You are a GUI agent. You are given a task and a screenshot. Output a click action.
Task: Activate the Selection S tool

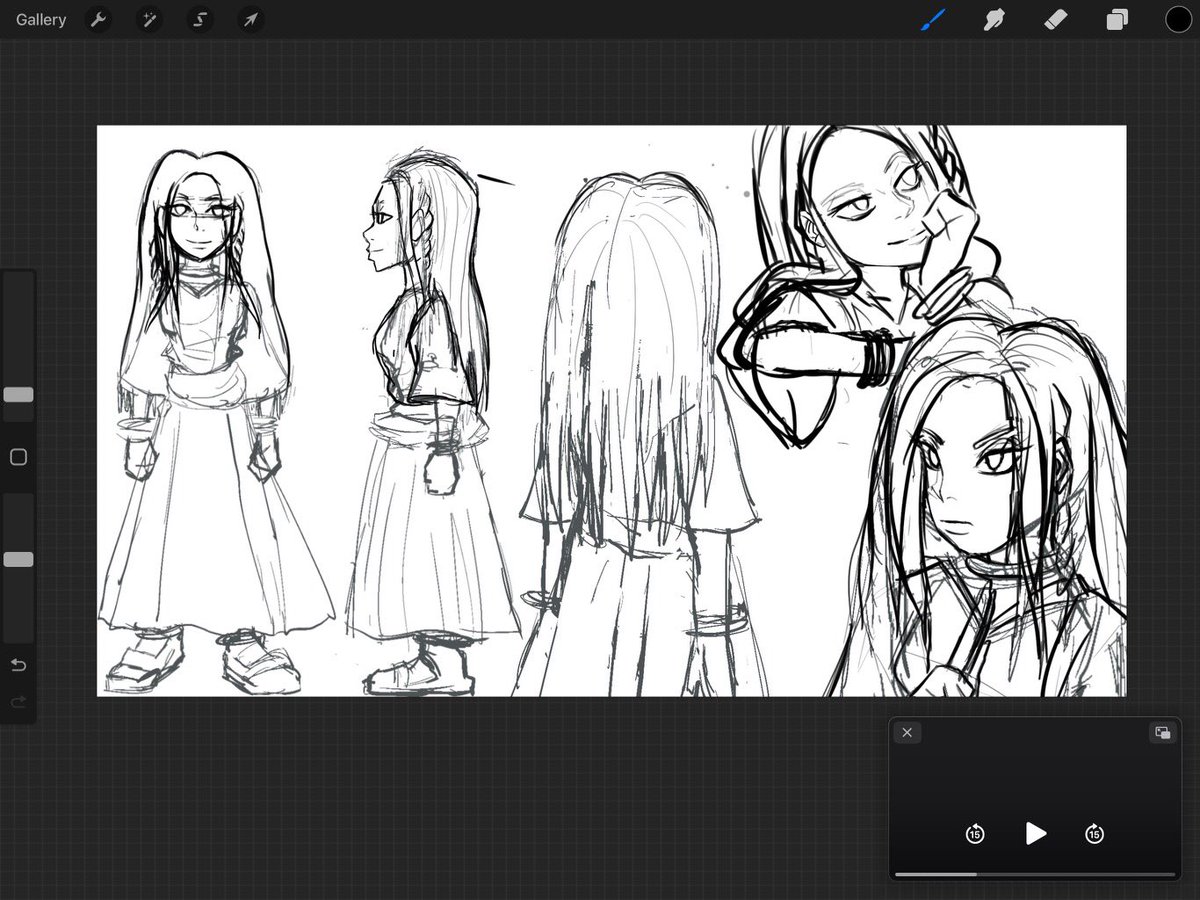(200, 20)
